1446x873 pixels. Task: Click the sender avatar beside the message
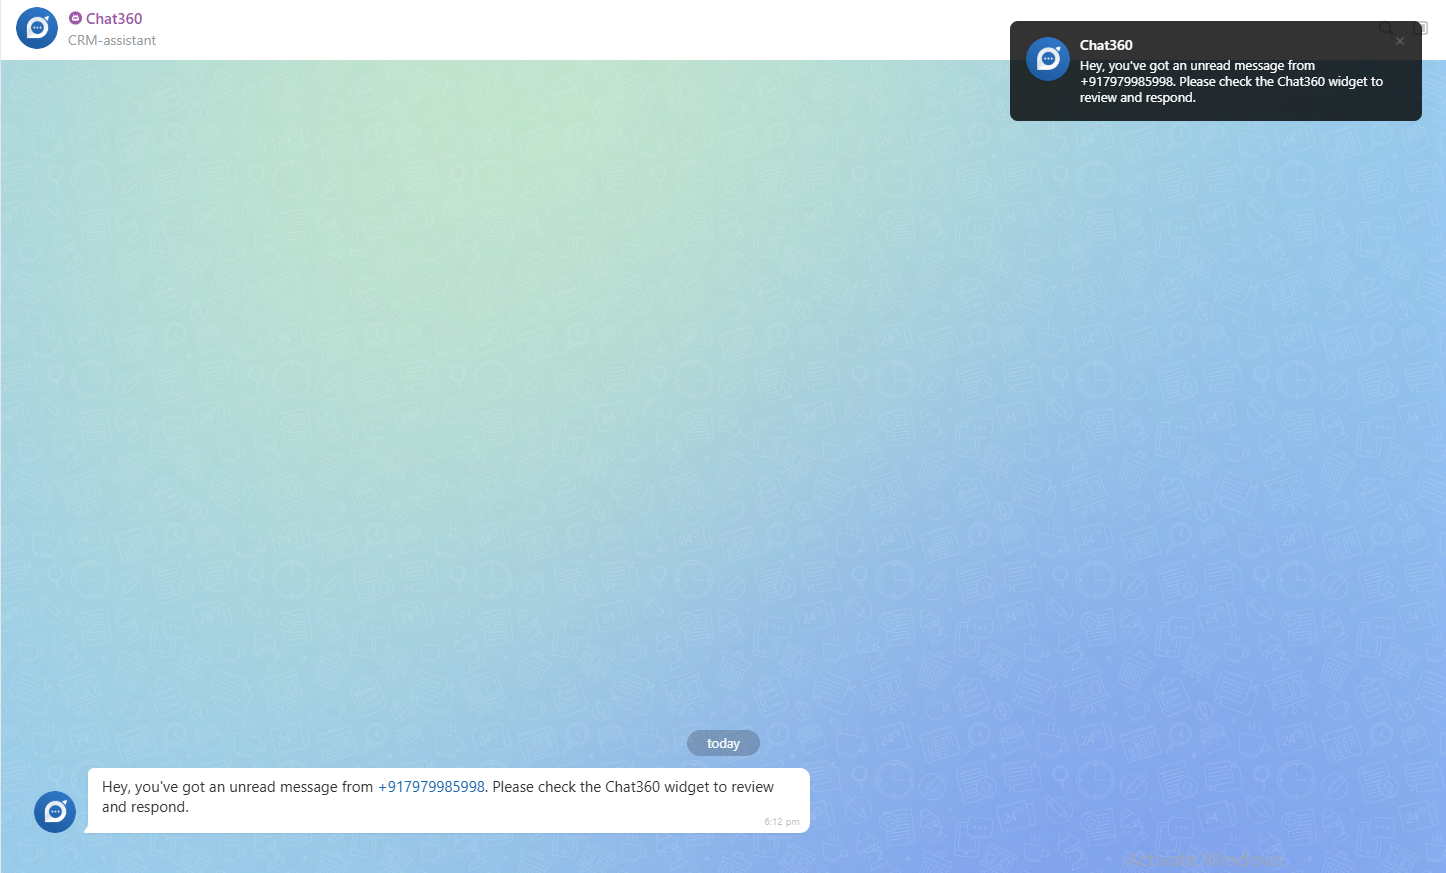55,812
